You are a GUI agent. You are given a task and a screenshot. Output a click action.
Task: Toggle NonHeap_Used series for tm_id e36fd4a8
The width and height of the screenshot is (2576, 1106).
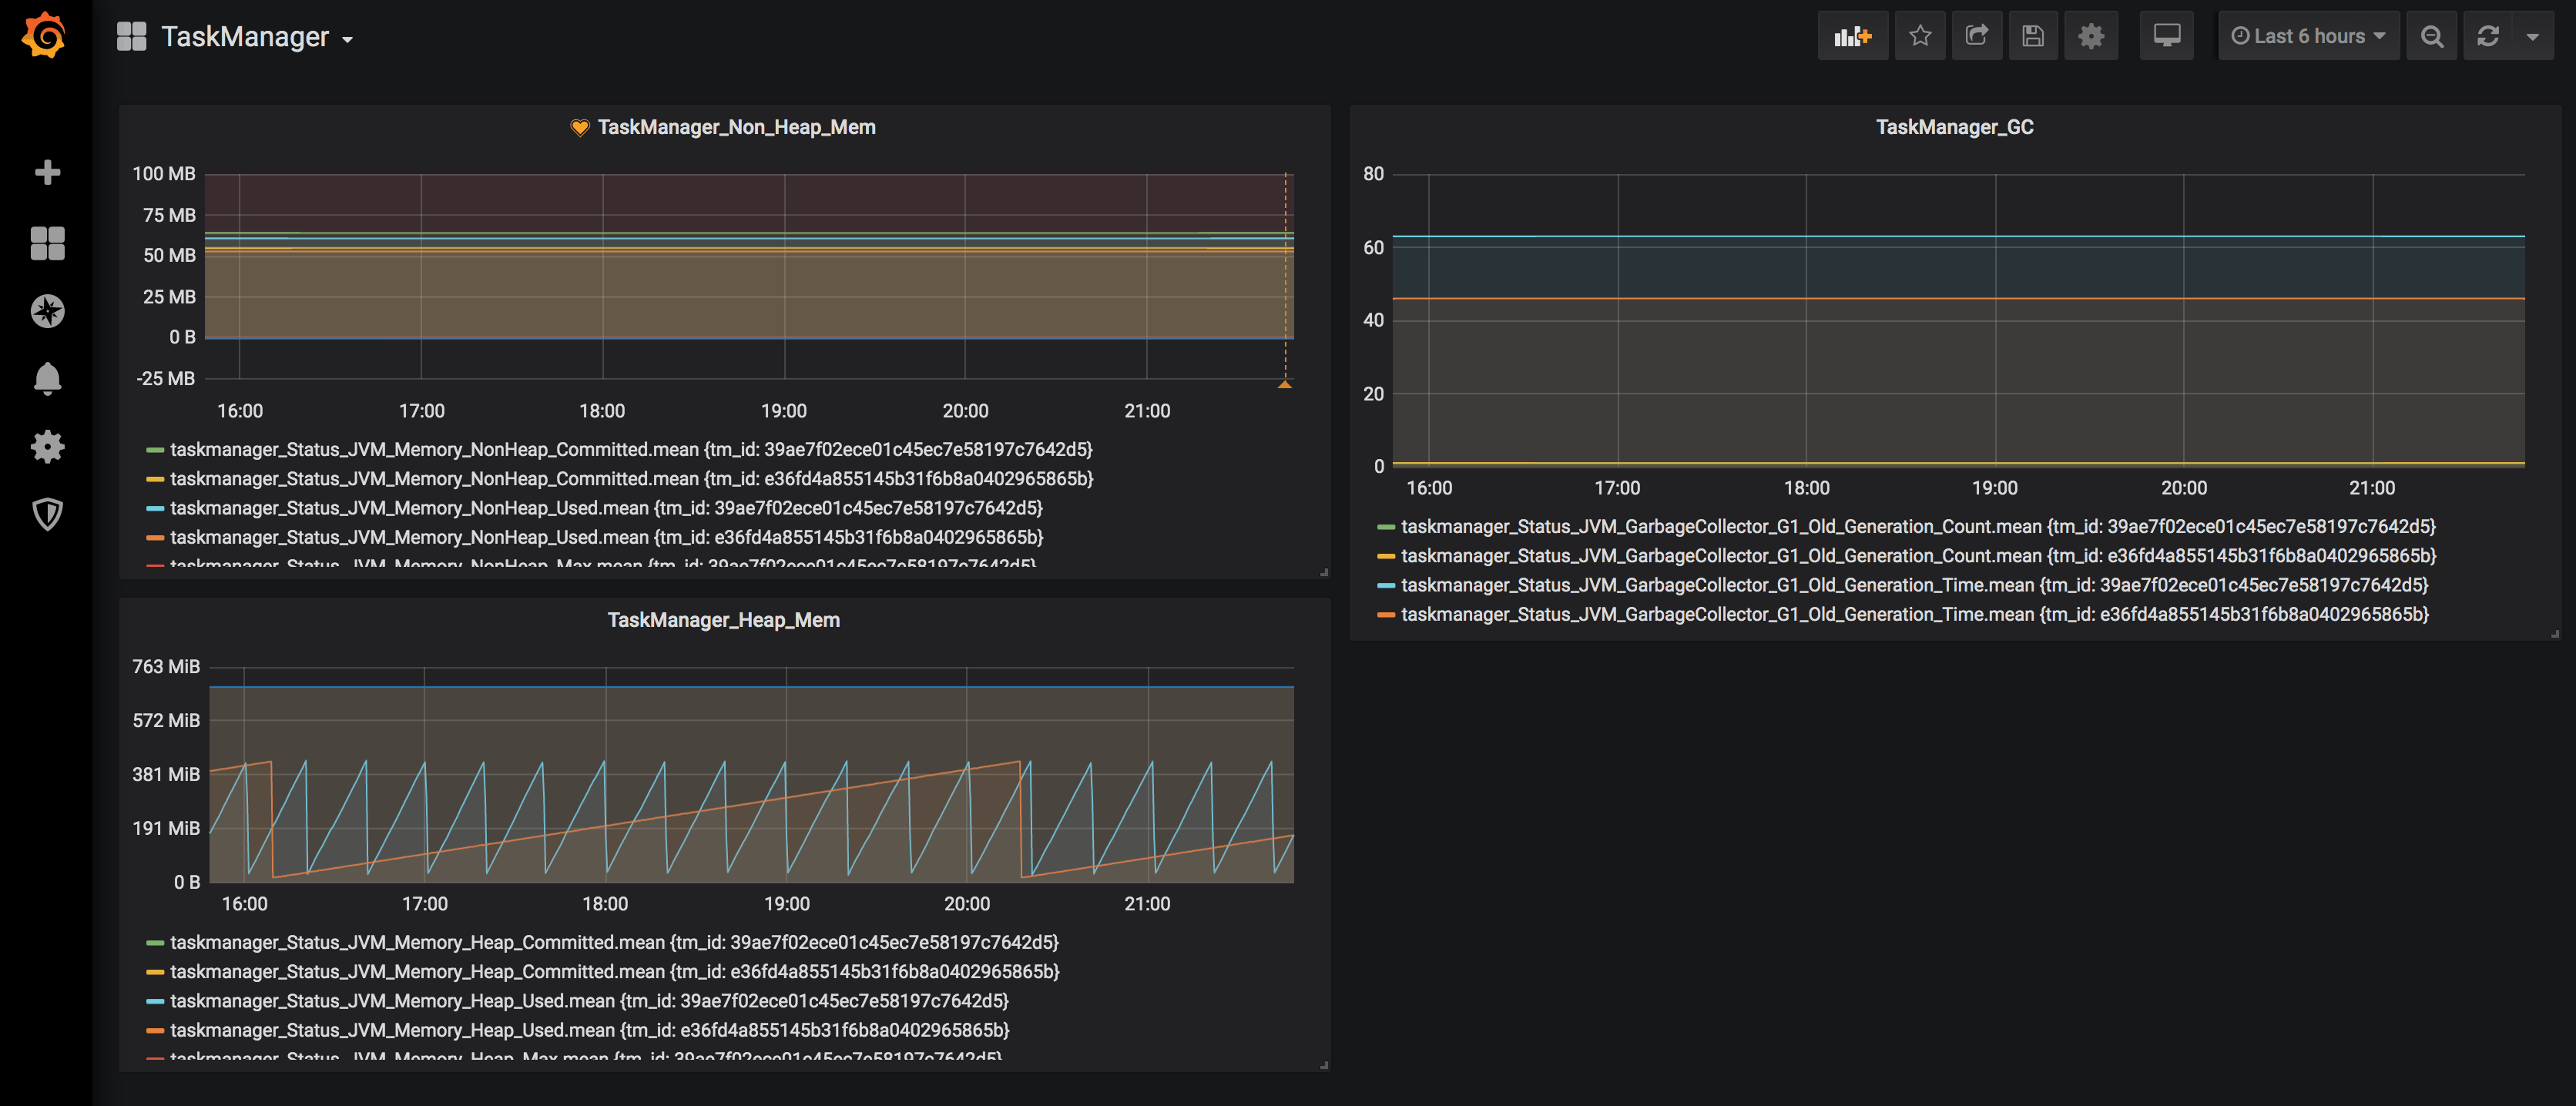(606, 537)
